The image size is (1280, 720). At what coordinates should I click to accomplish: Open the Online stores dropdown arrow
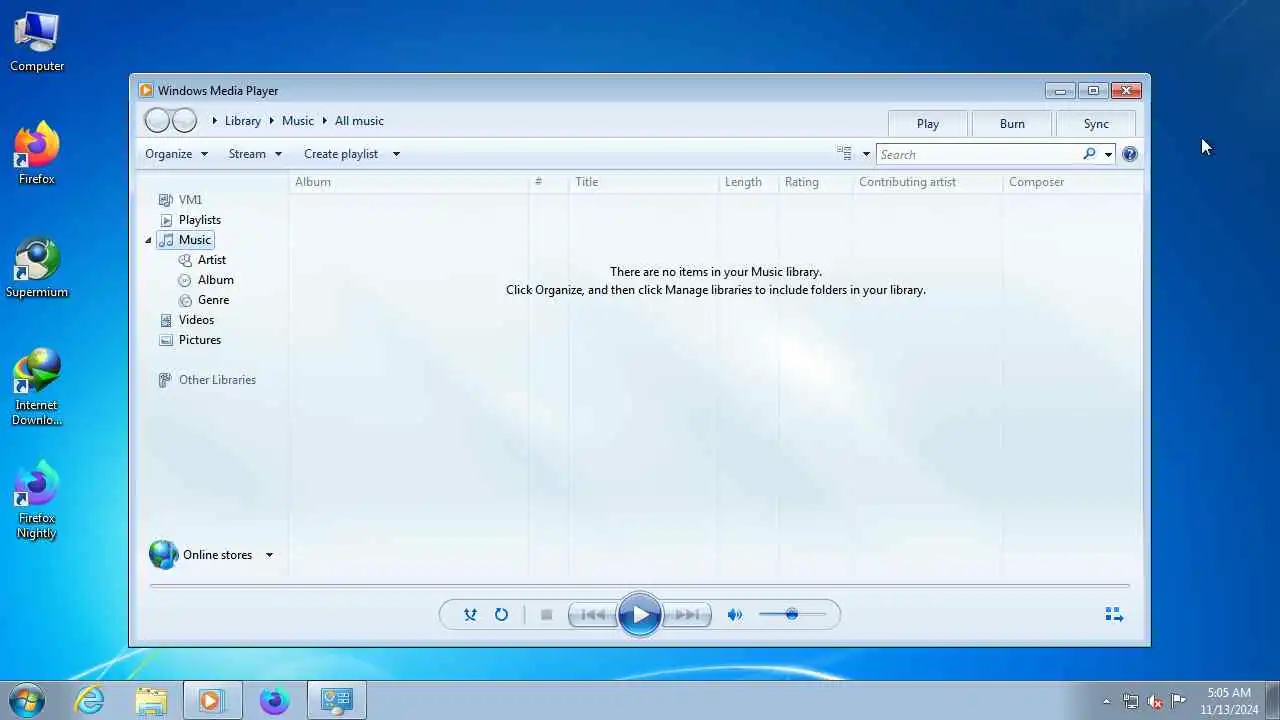tap(269, 555)
